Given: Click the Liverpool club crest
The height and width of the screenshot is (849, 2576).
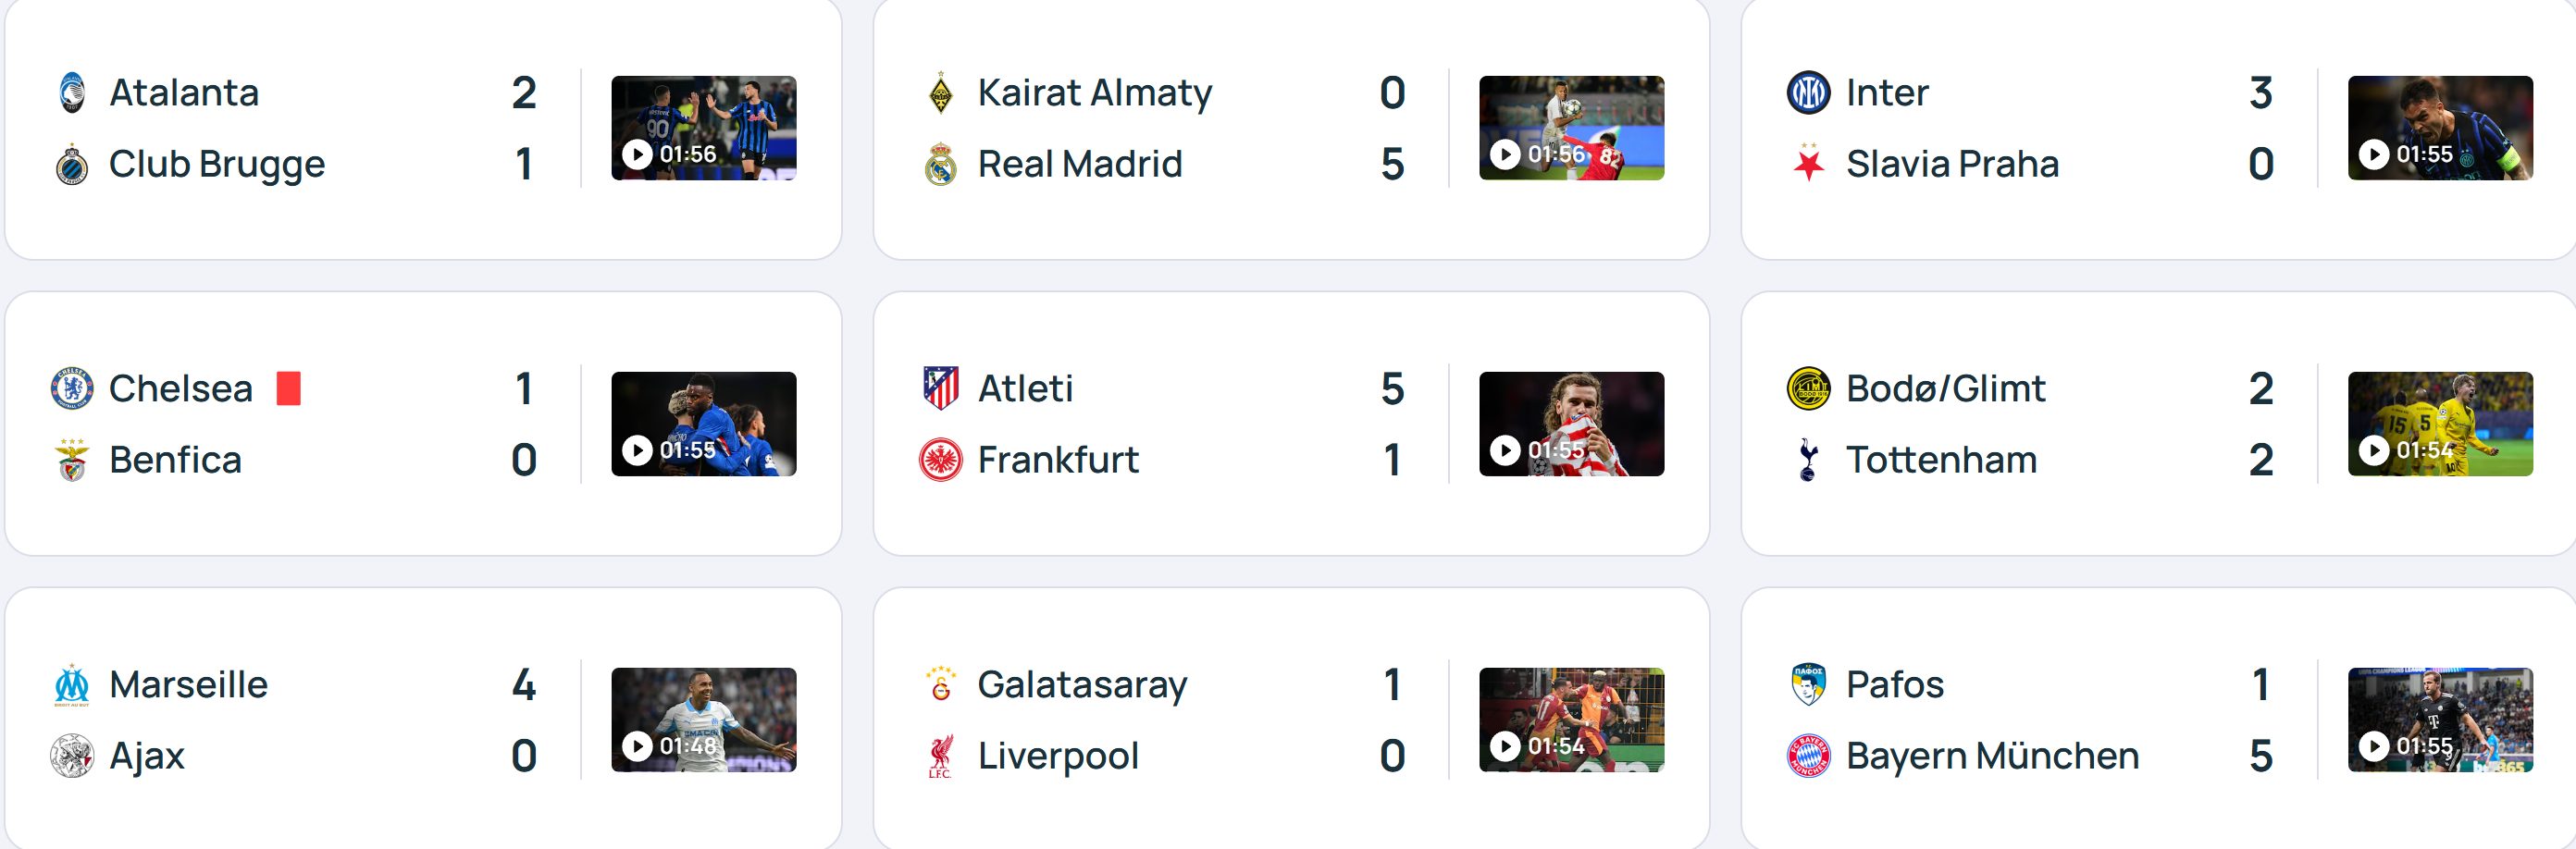Looking at the screenshot, I should (x=940, y=756).
